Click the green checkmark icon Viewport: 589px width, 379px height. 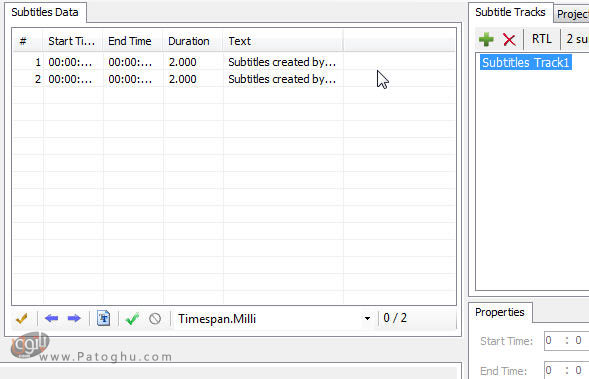pos(132,319)
